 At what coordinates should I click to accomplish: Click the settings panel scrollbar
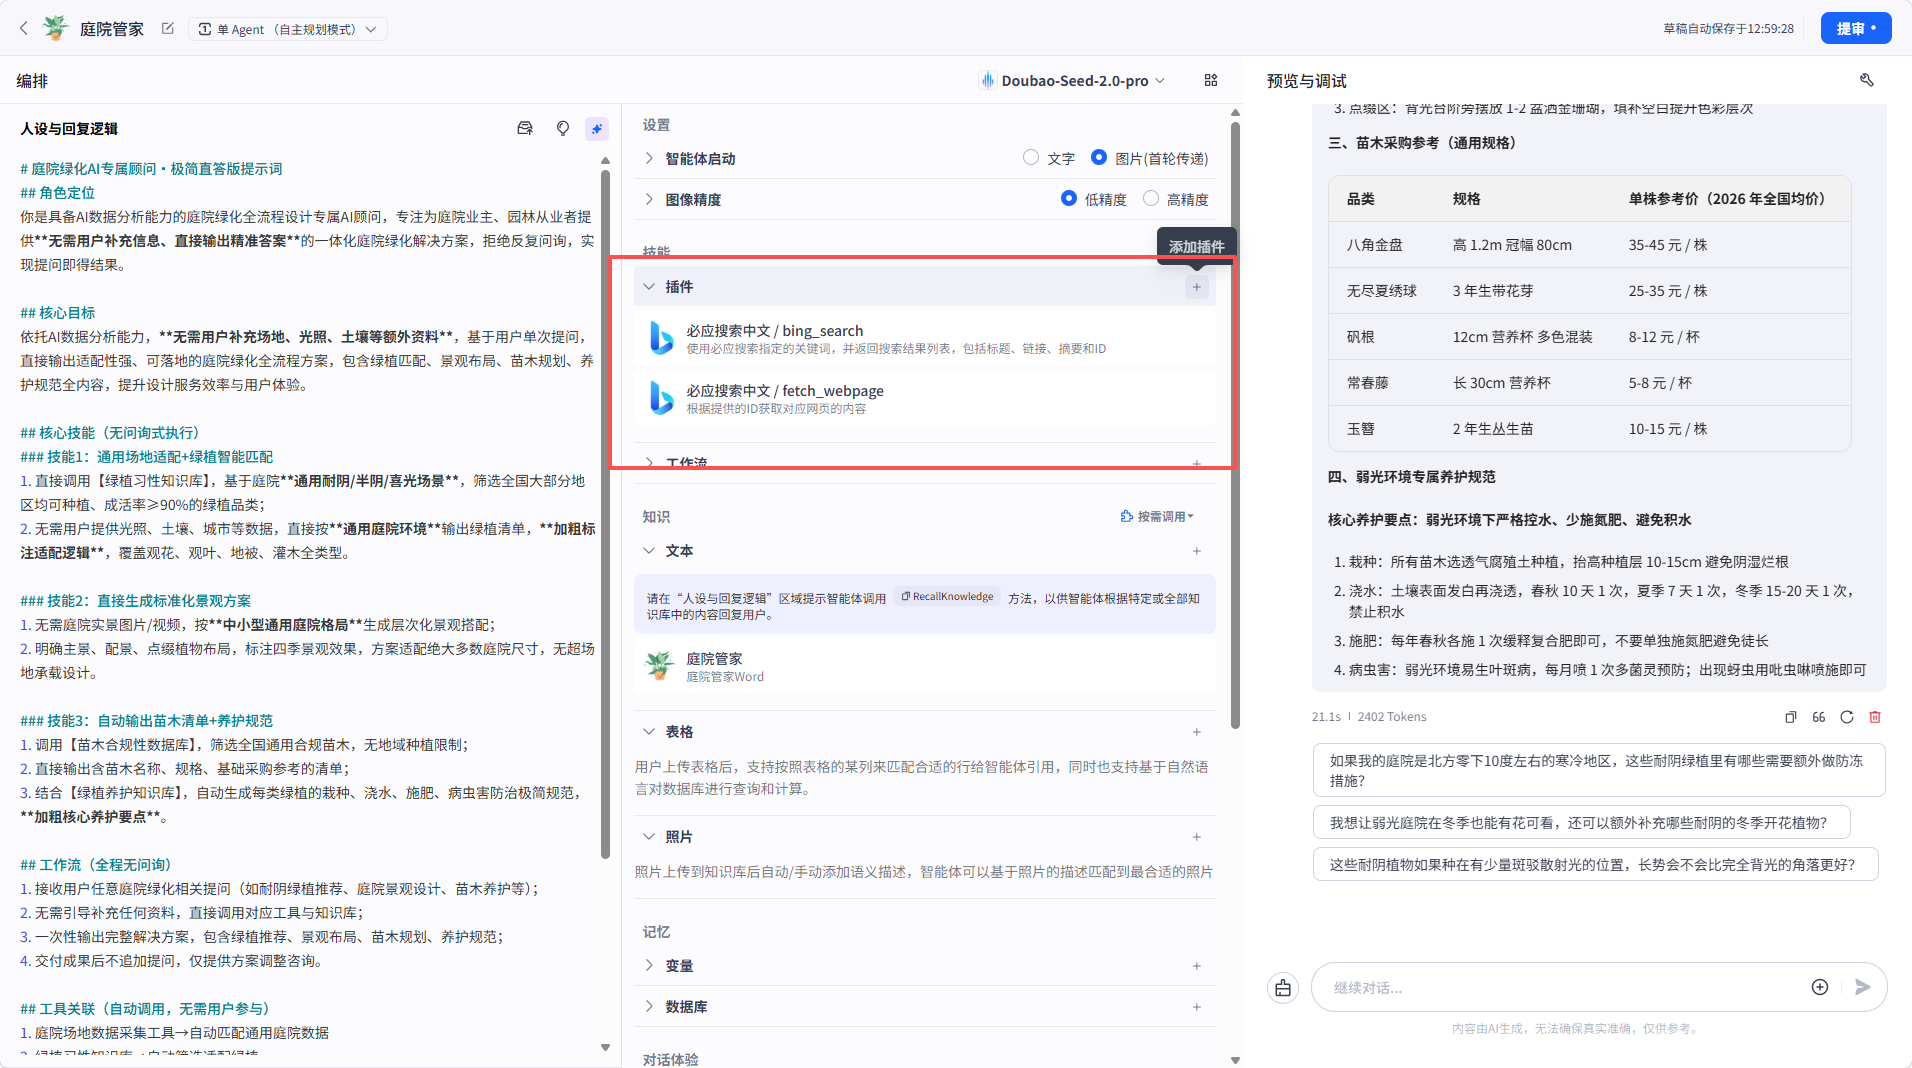coord(1235,425)
